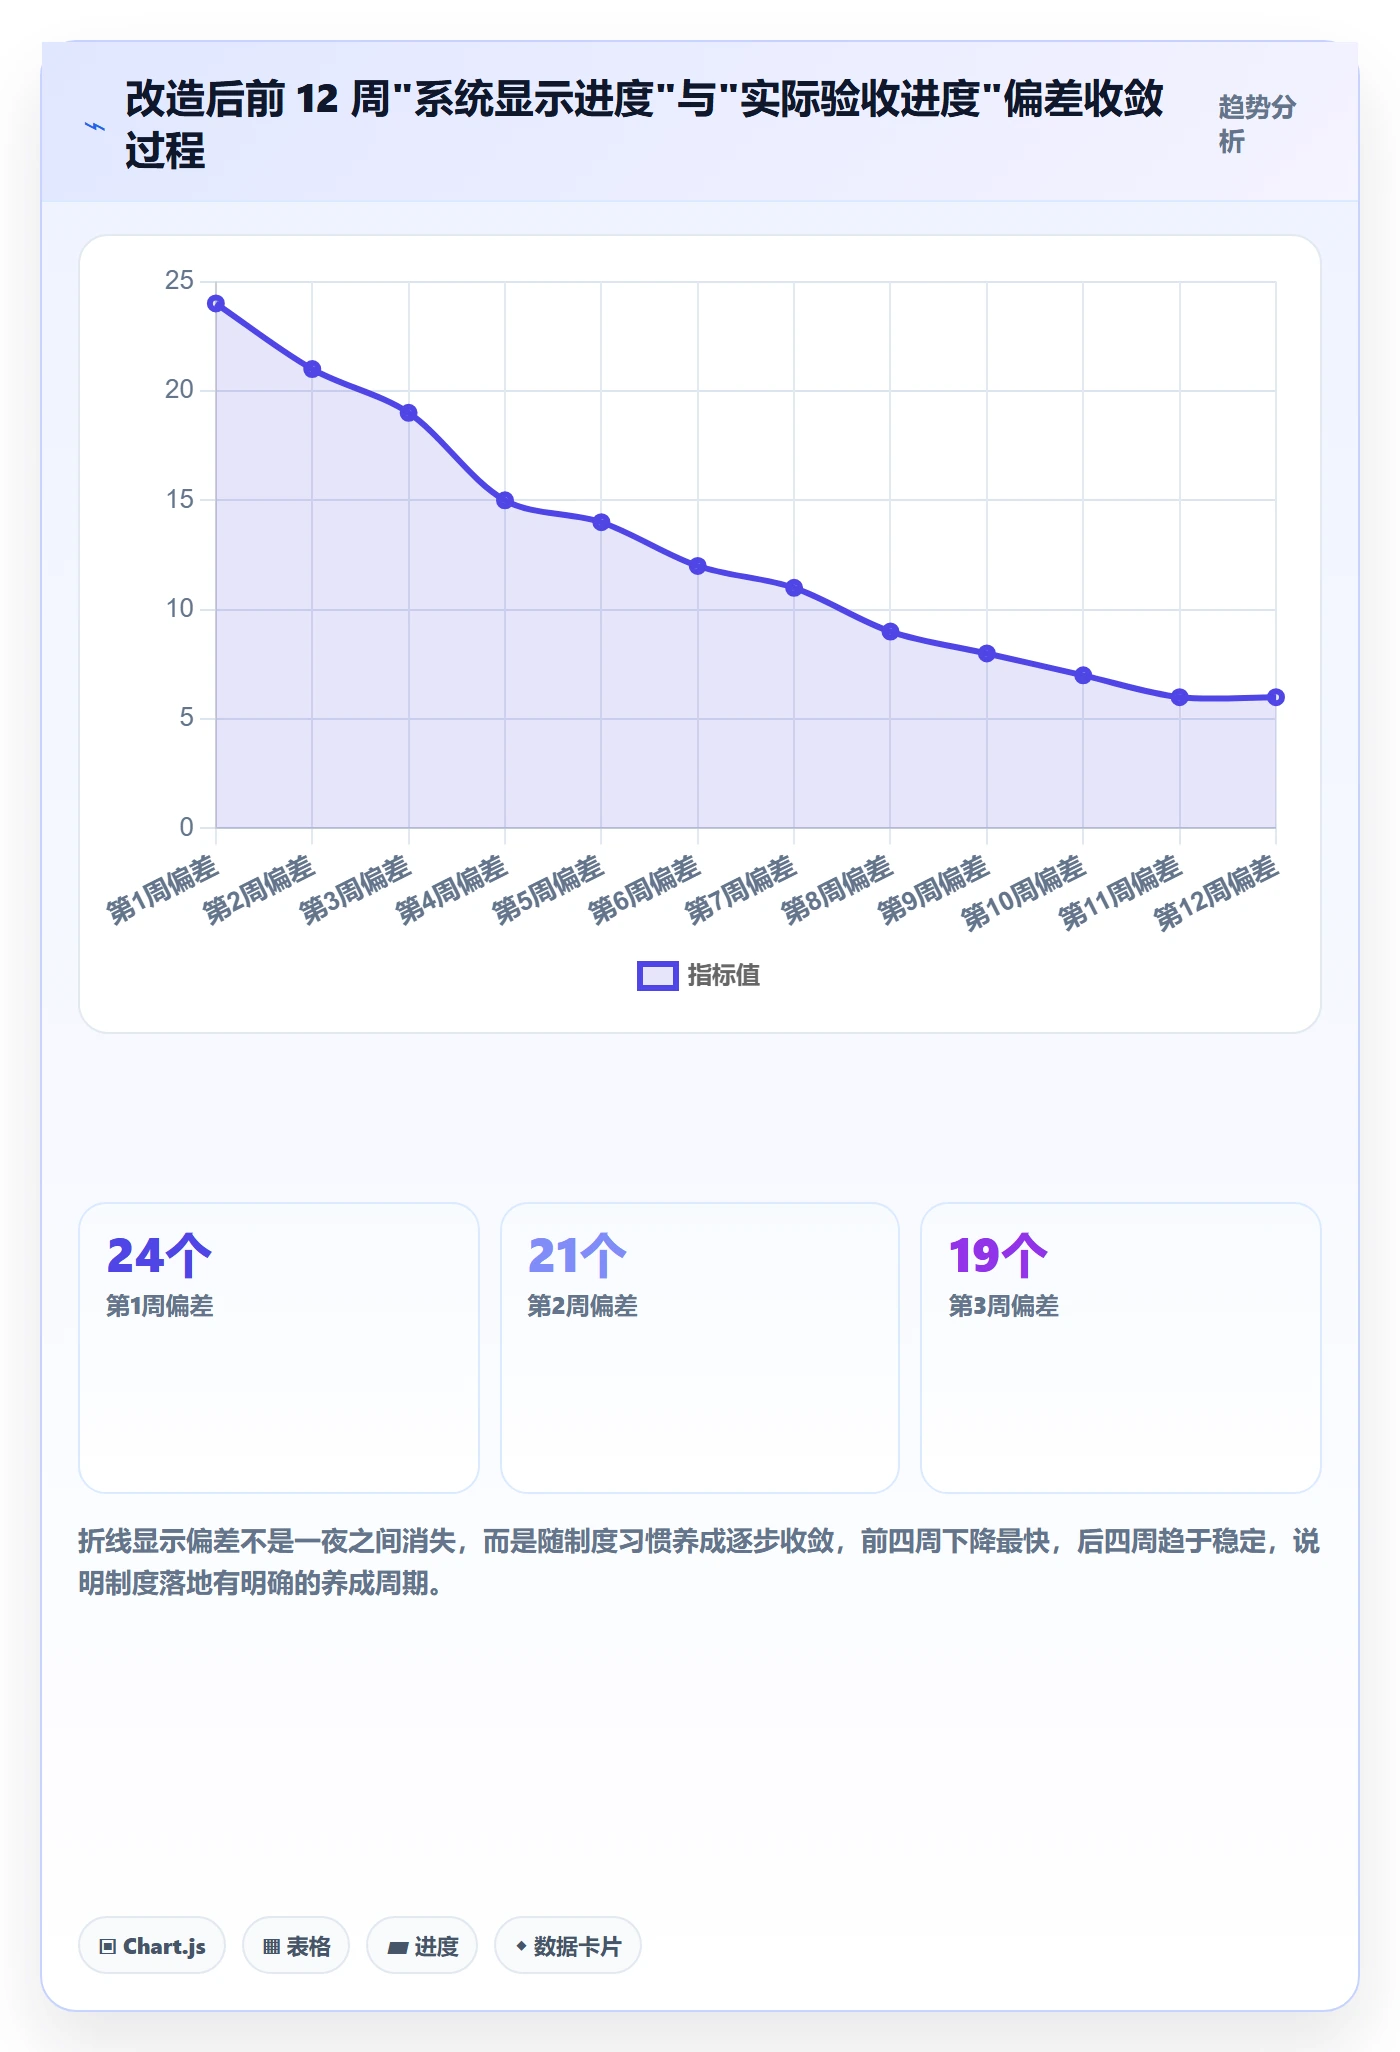Open the 19个 第3周偏差 card

(x=1121, y=1347)
